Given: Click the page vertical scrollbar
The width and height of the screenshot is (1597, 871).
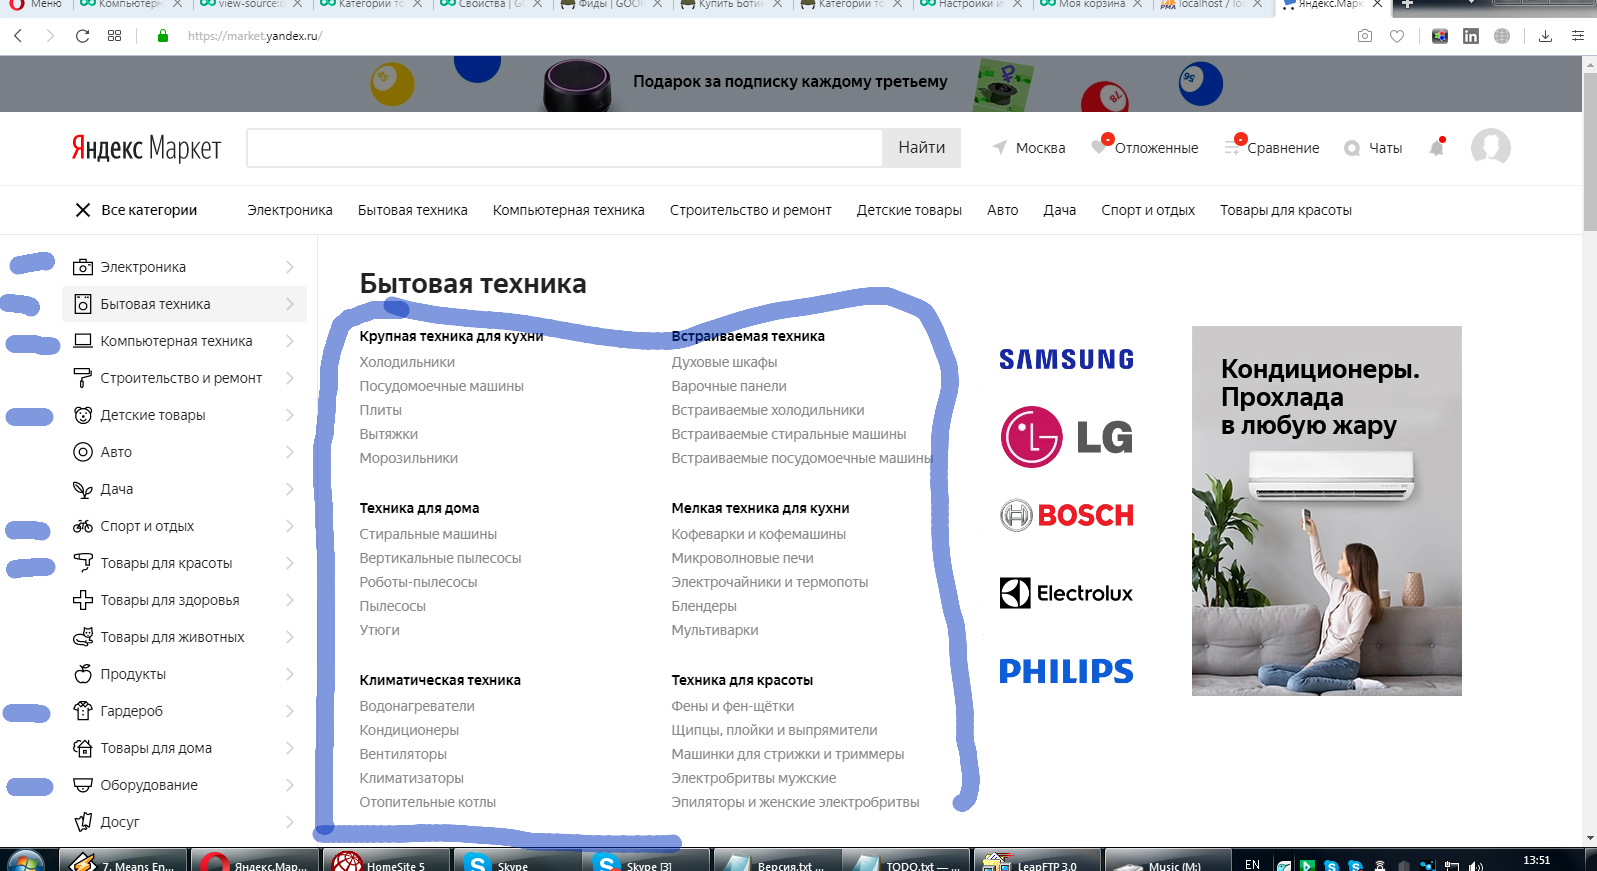Looking at the screenshot, I should [x=1590, y=150].
